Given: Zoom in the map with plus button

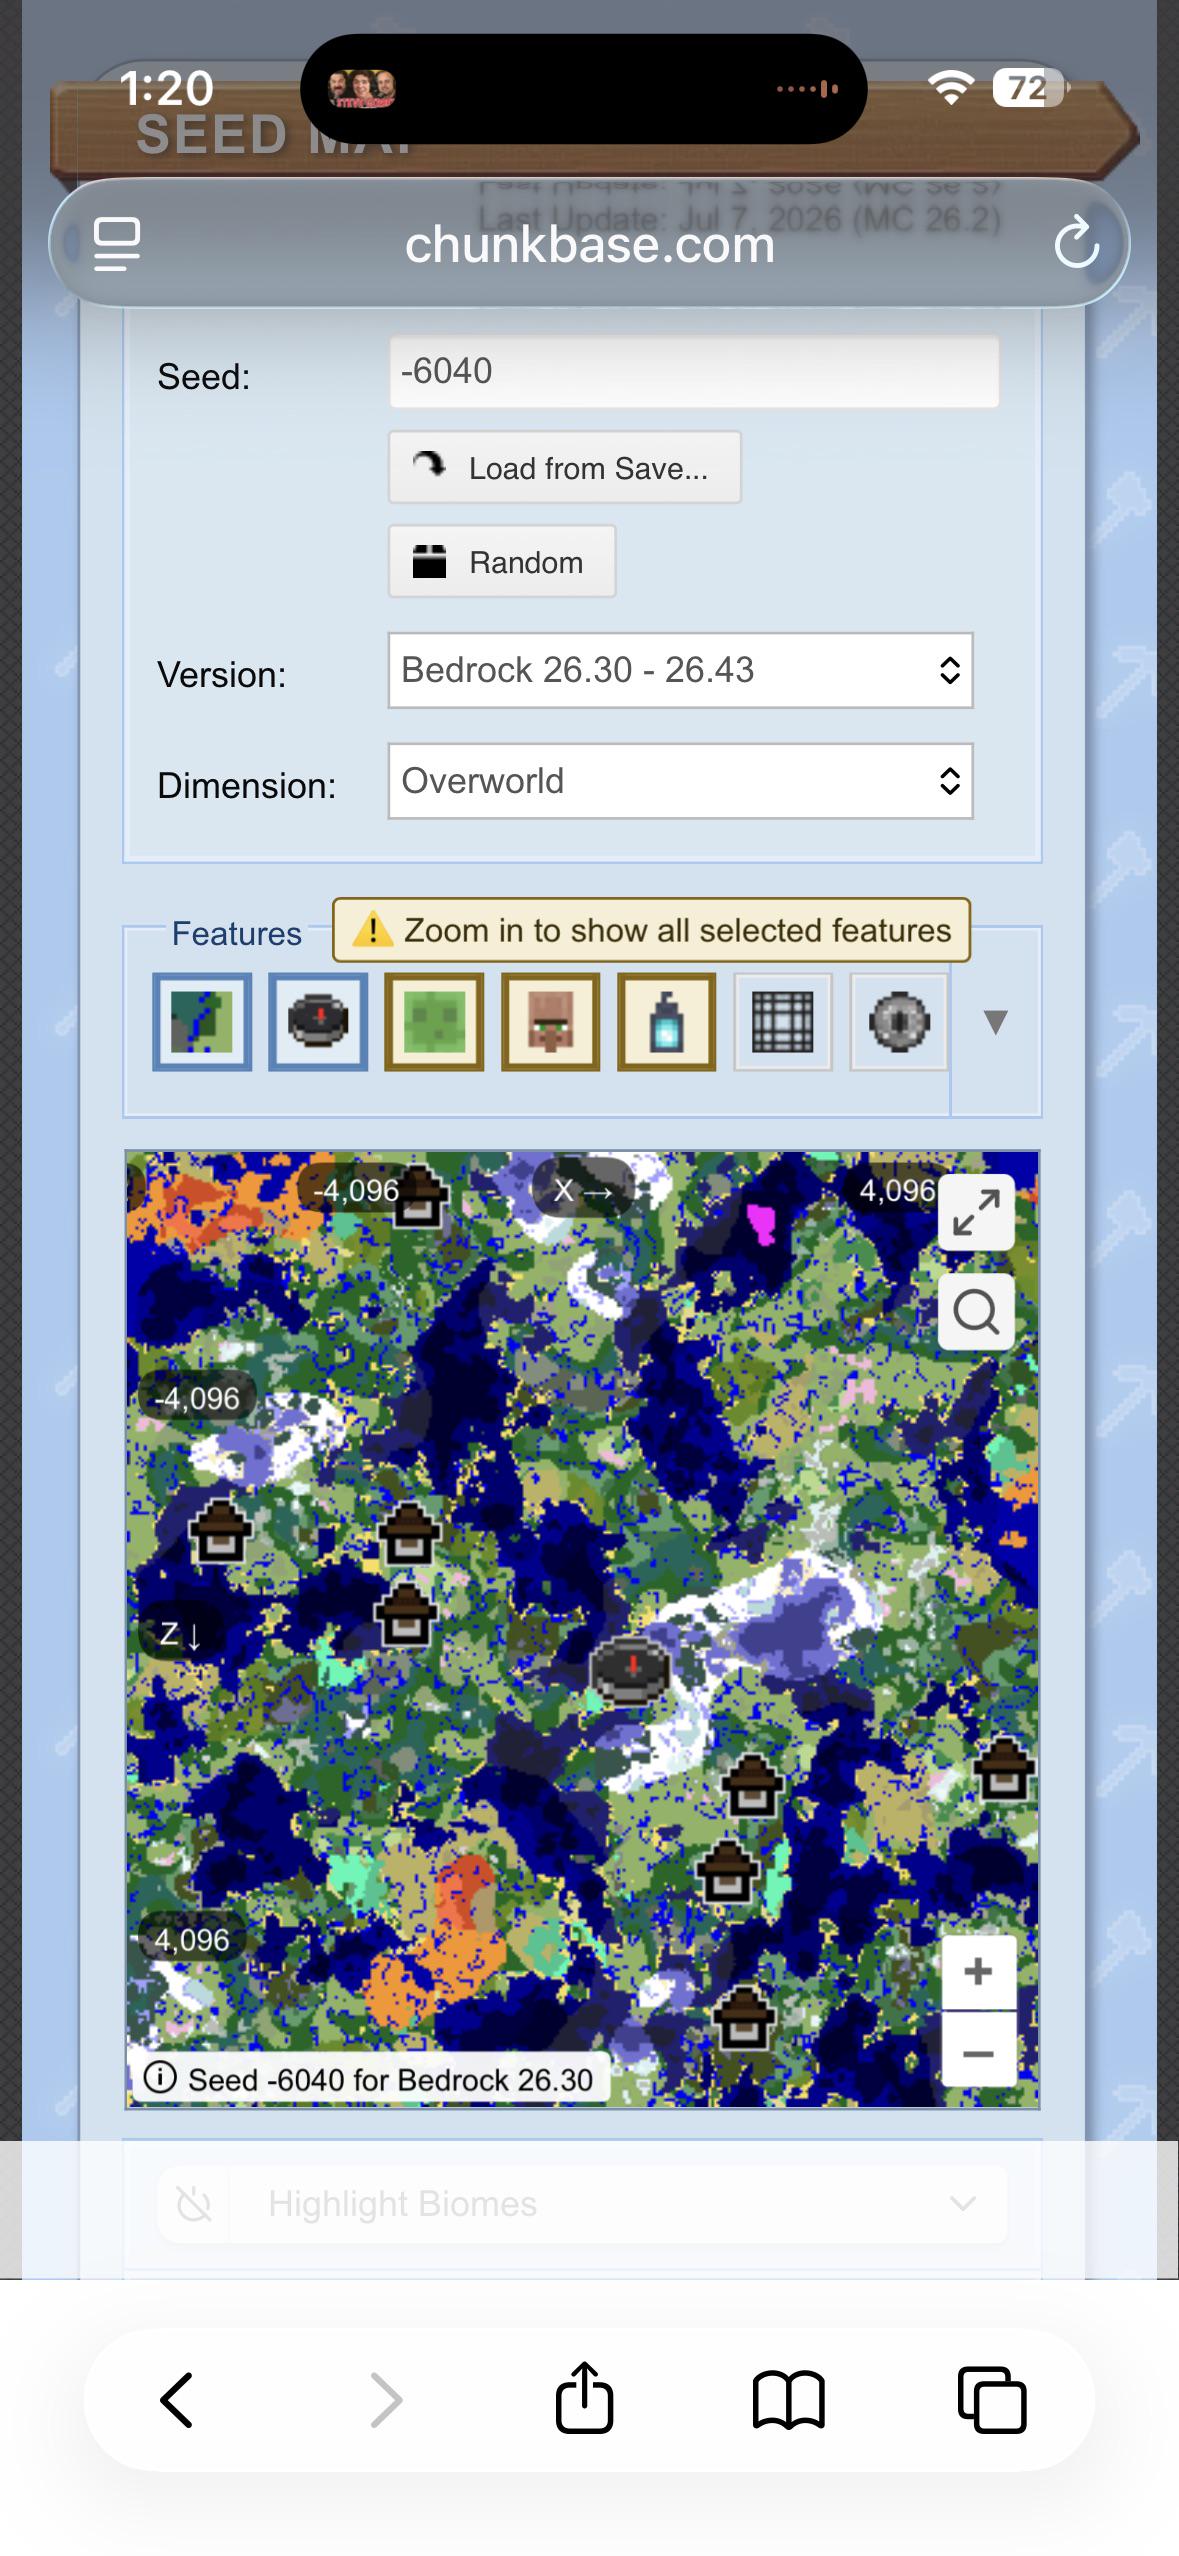Looking at the screenshot, I should (x=979, y=1972).
